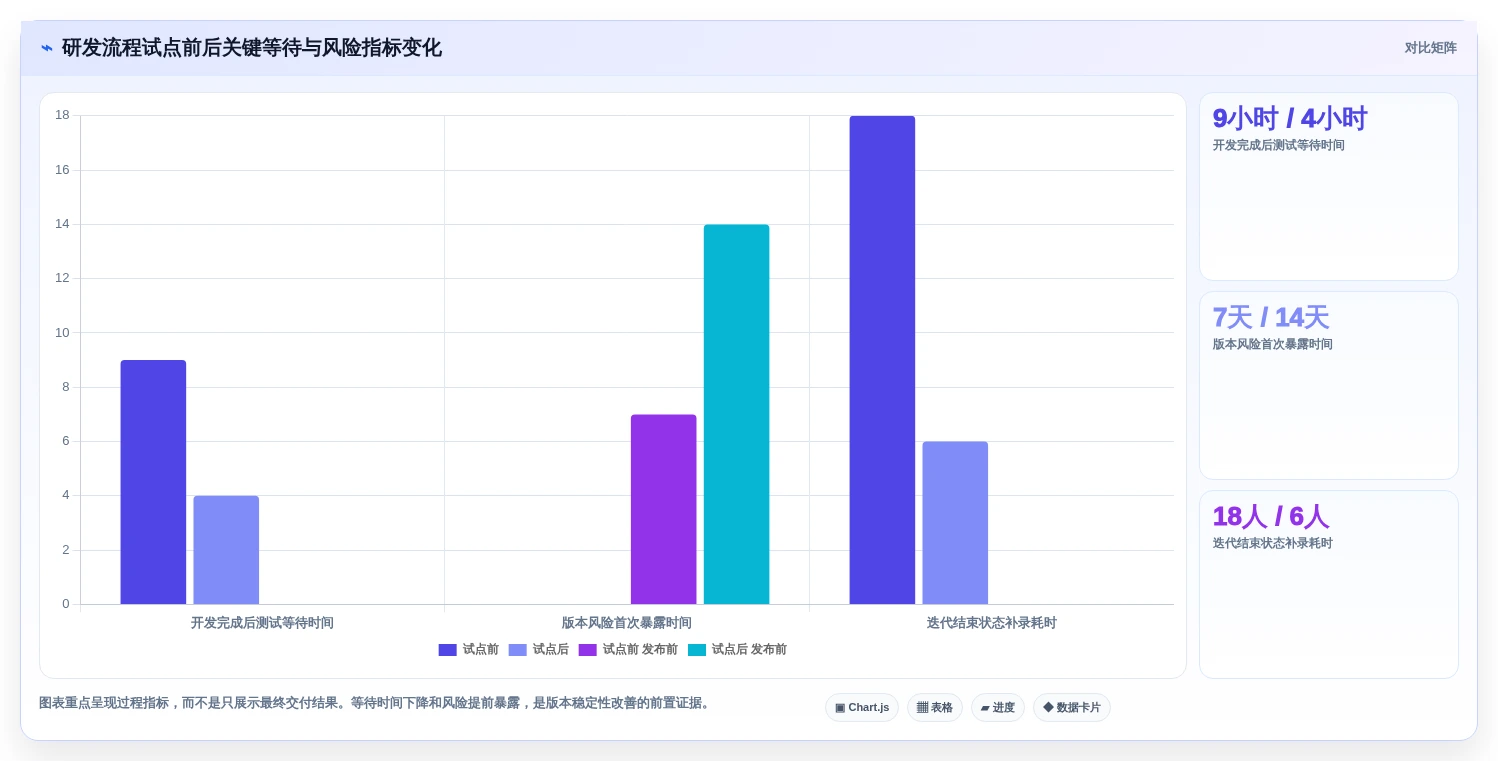
Task: Toggle the 试点后 legend item
Action: 539,650
